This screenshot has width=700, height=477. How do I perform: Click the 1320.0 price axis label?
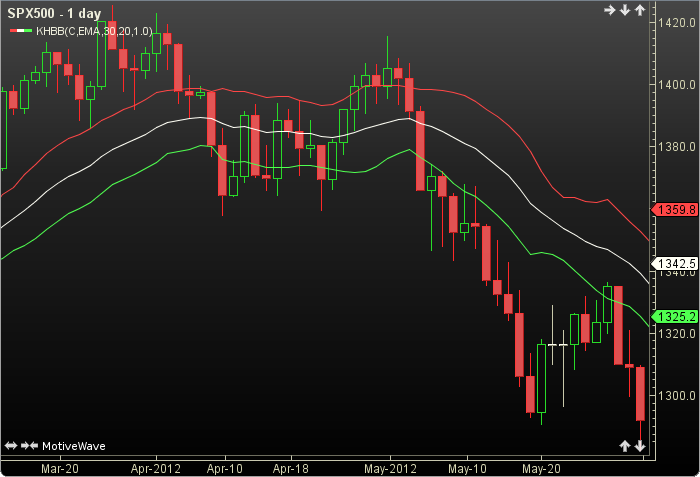coord(677,334)
